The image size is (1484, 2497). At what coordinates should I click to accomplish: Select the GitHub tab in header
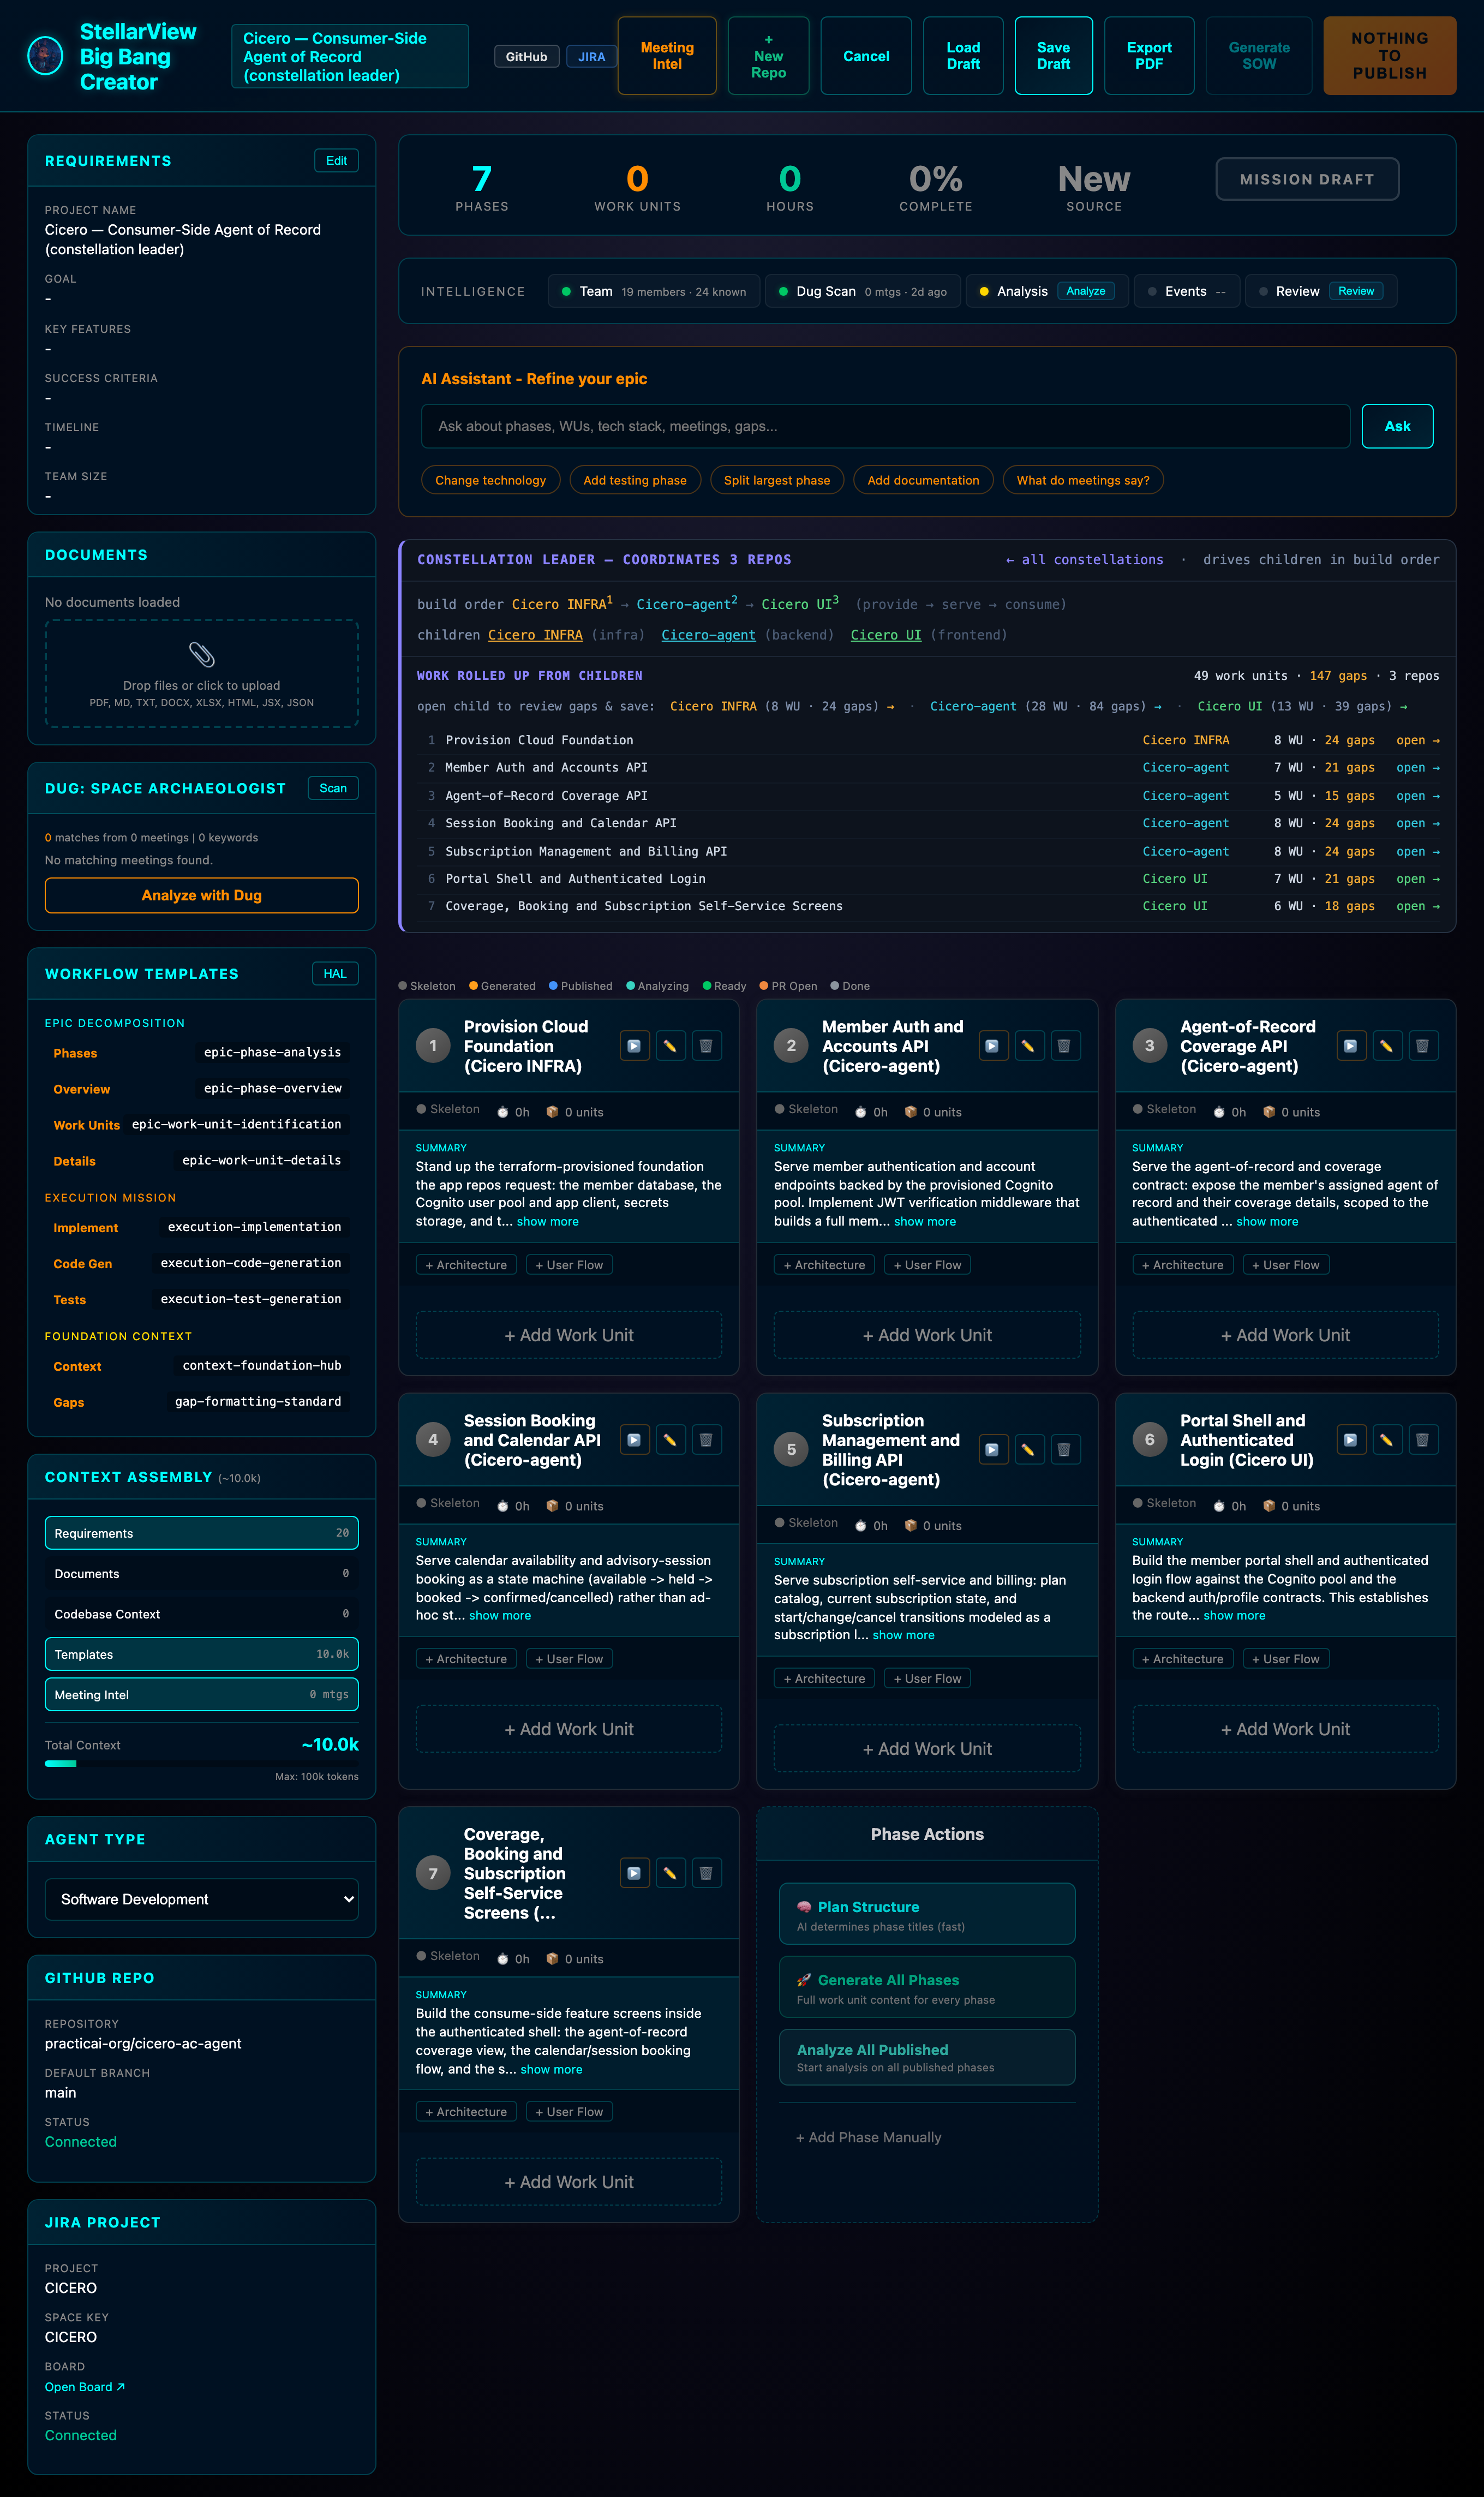click(x=527, y=57)
